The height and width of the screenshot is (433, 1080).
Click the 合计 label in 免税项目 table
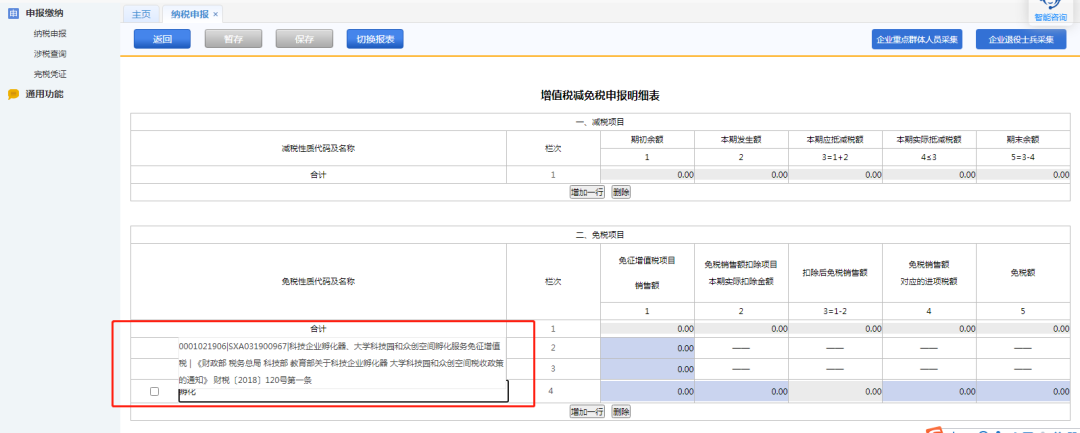click(318, 329)
